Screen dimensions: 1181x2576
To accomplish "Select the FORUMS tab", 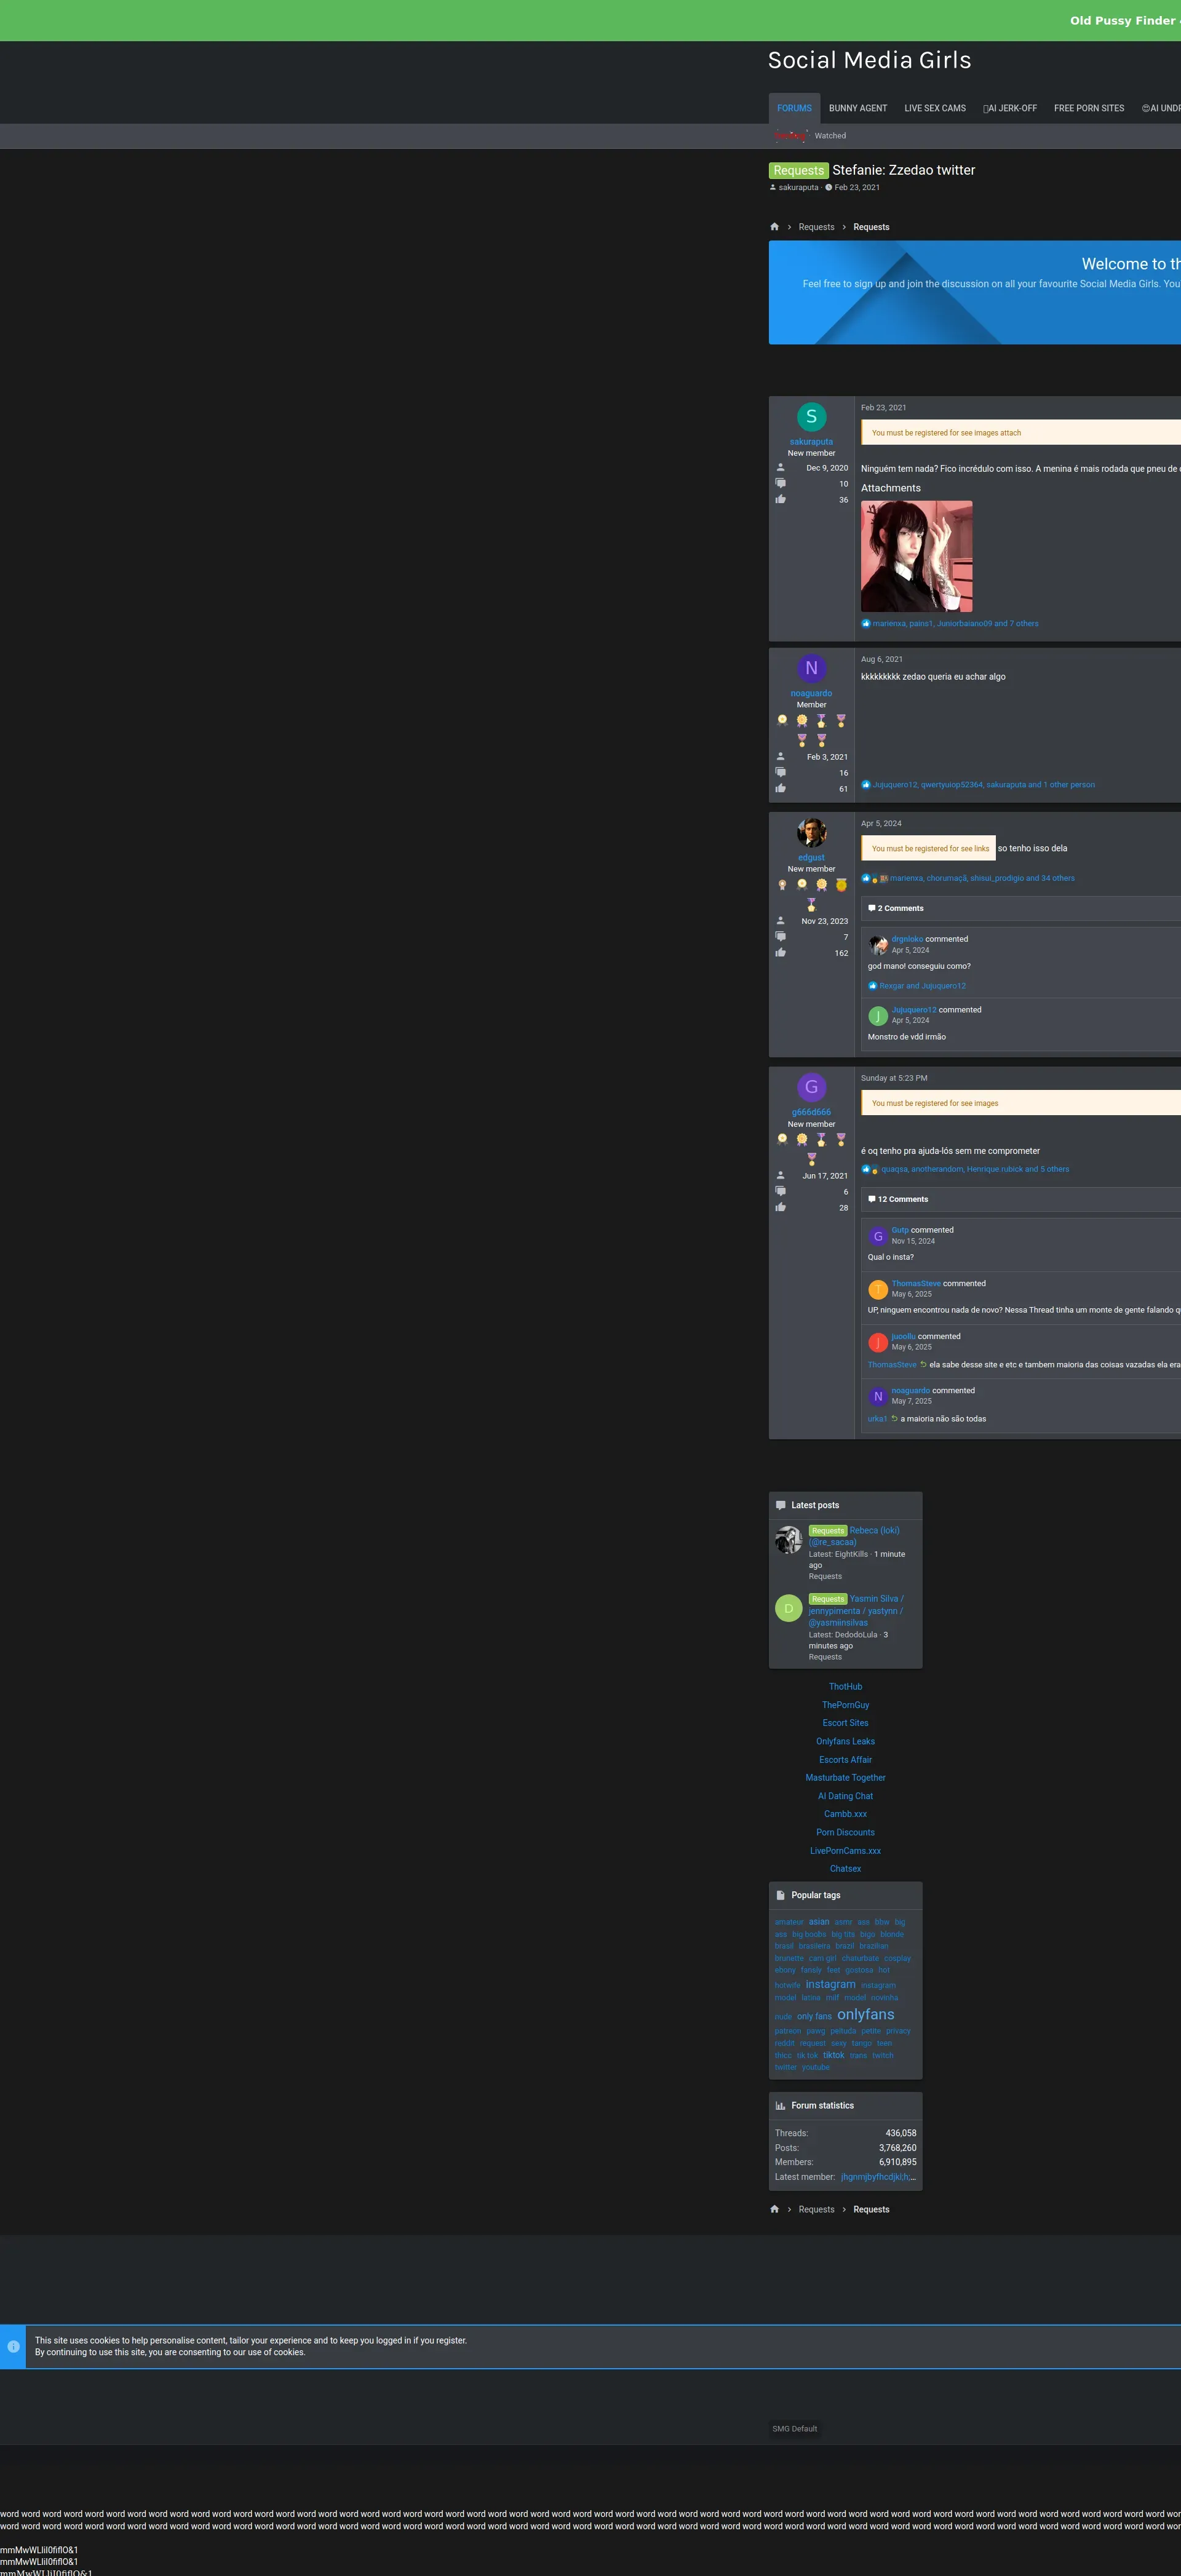I will (794, 108).
